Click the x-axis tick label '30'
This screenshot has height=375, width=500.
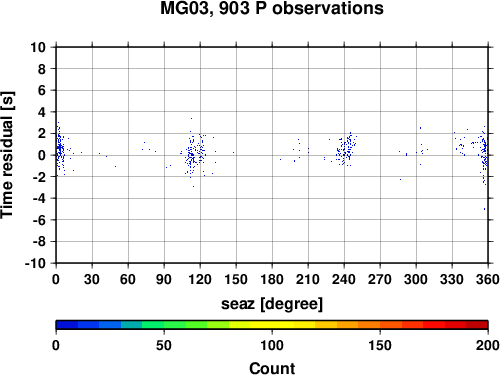coord(92,279)
